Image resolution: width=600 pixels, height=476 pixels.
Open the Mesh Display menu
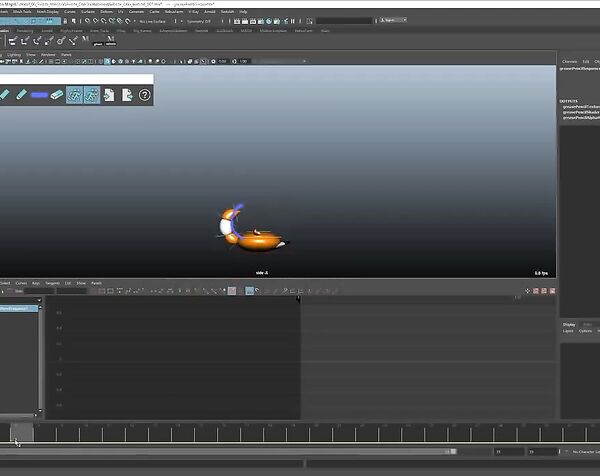[48, 12]
